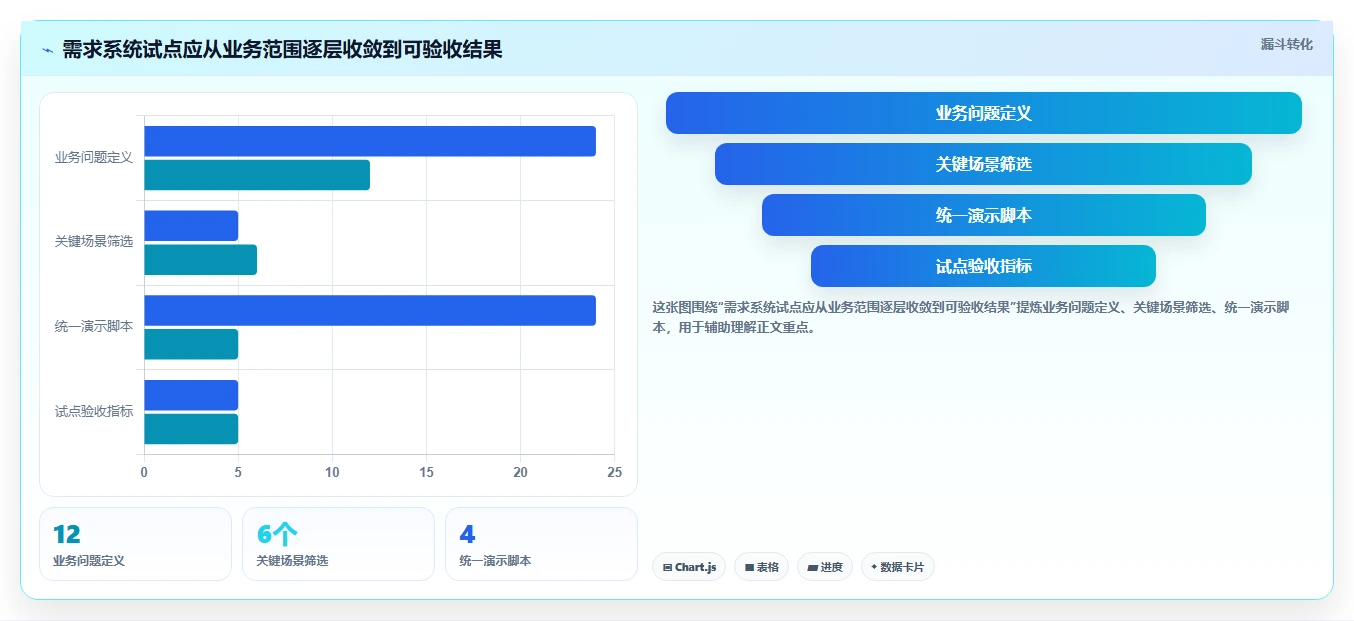Click the teal bar for 业务问题定义

click(257, 175)
